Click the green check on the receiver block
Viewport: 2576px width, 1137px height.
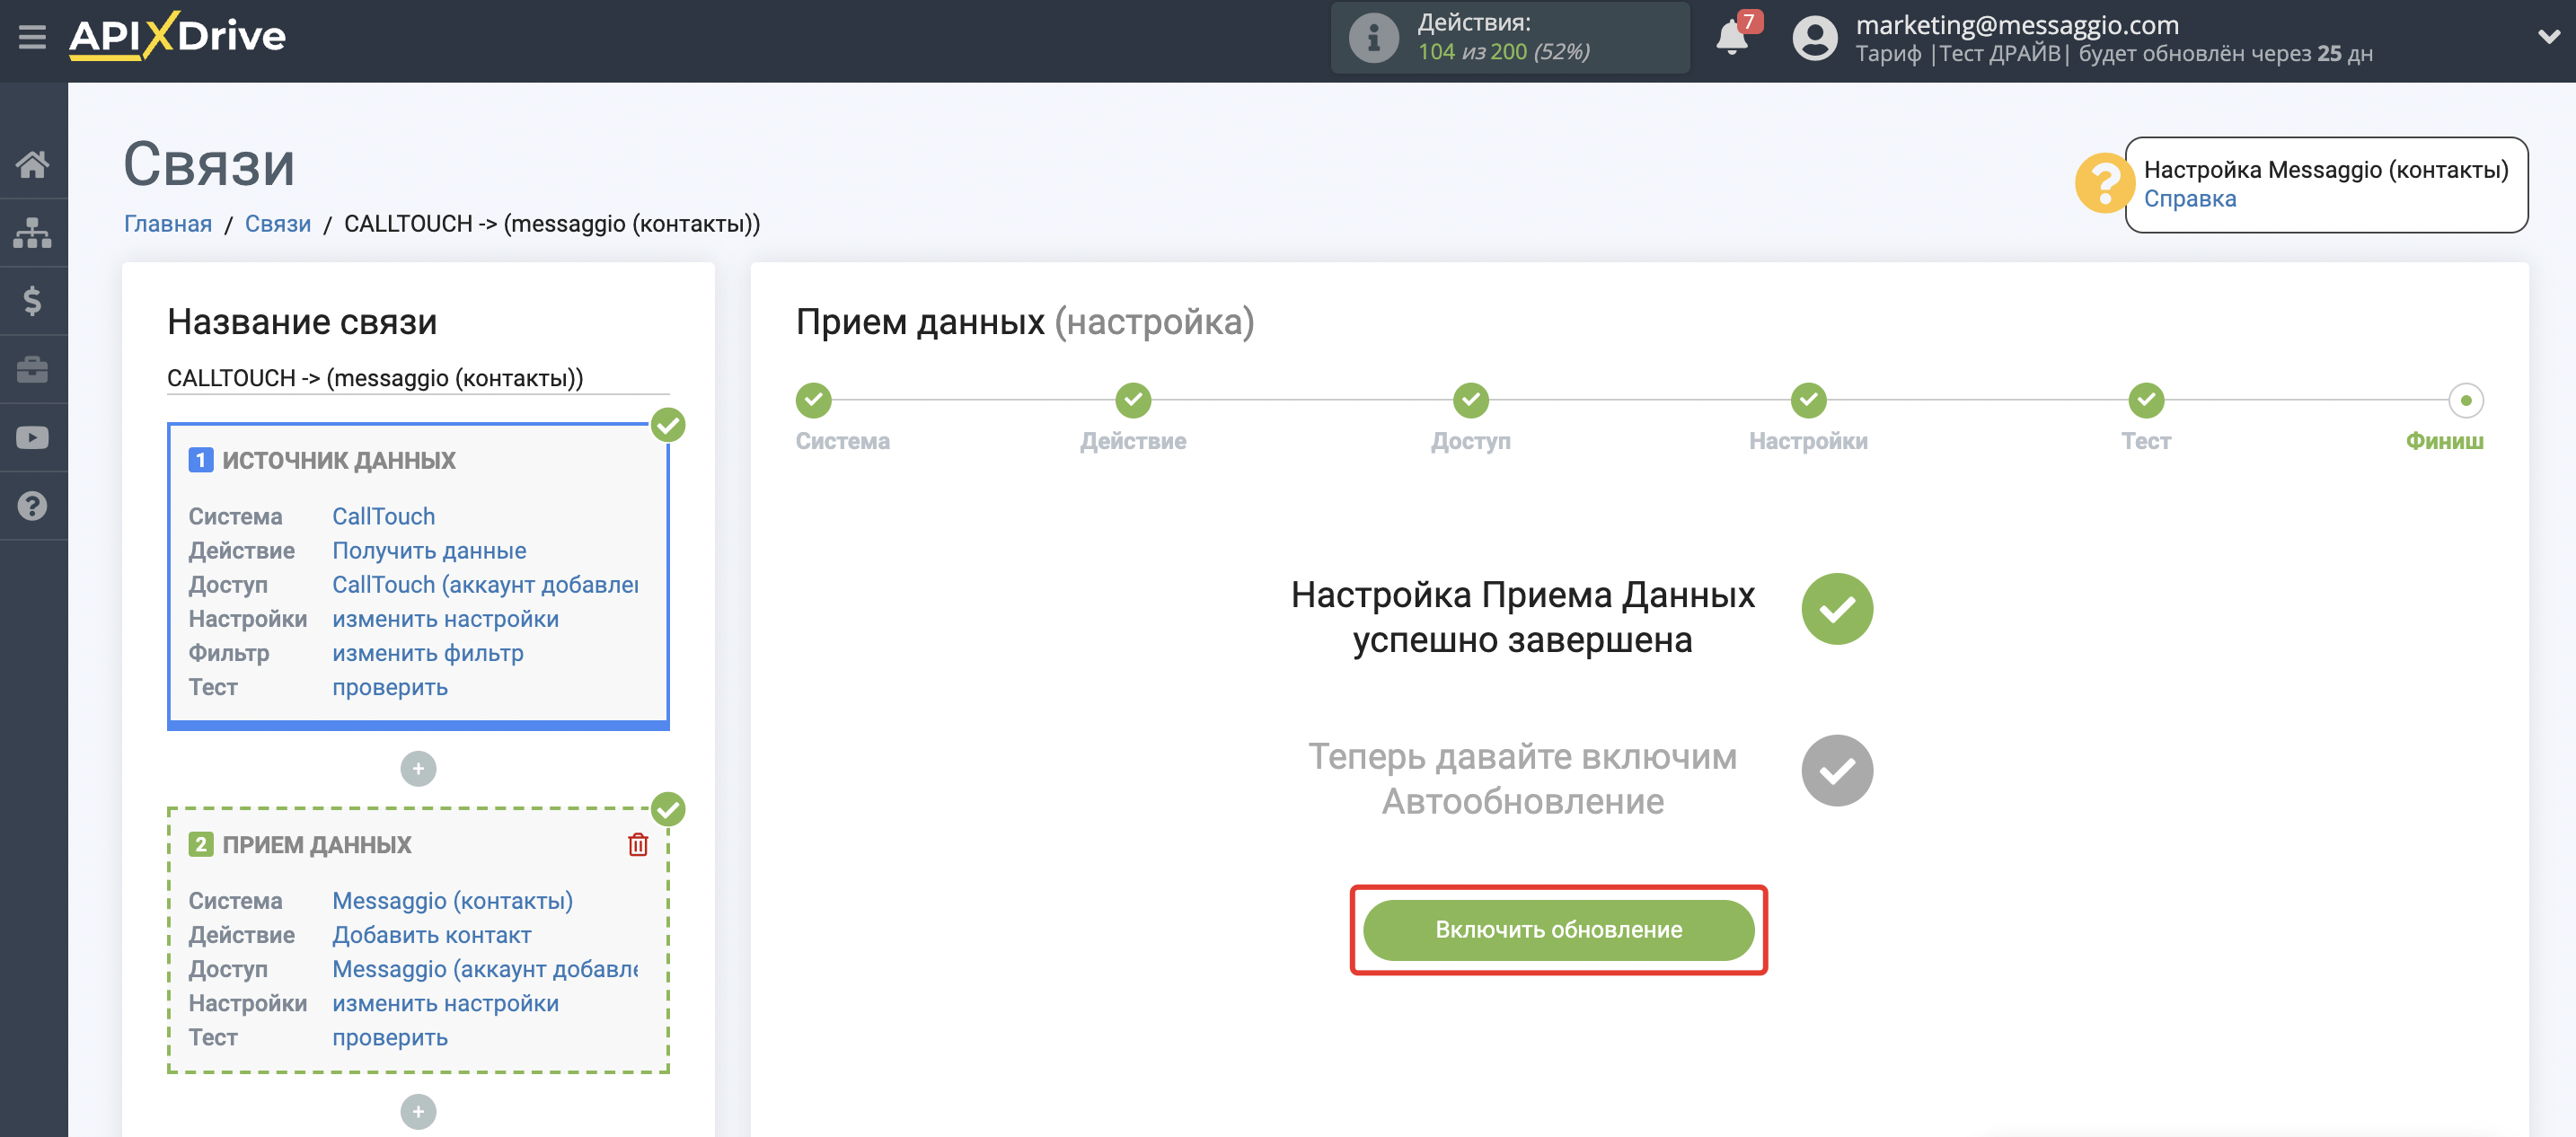pyautogui.click(x=668, y=809)
